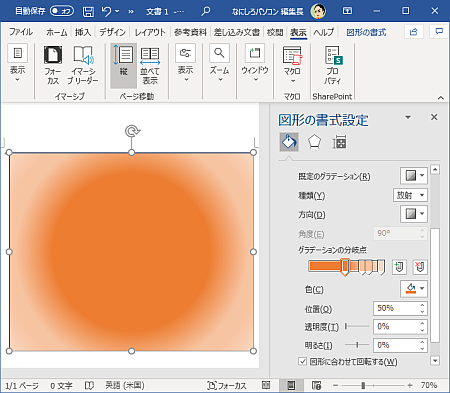Click the Share icon button
The image size is (450, 393).
[x=414, y=32]
